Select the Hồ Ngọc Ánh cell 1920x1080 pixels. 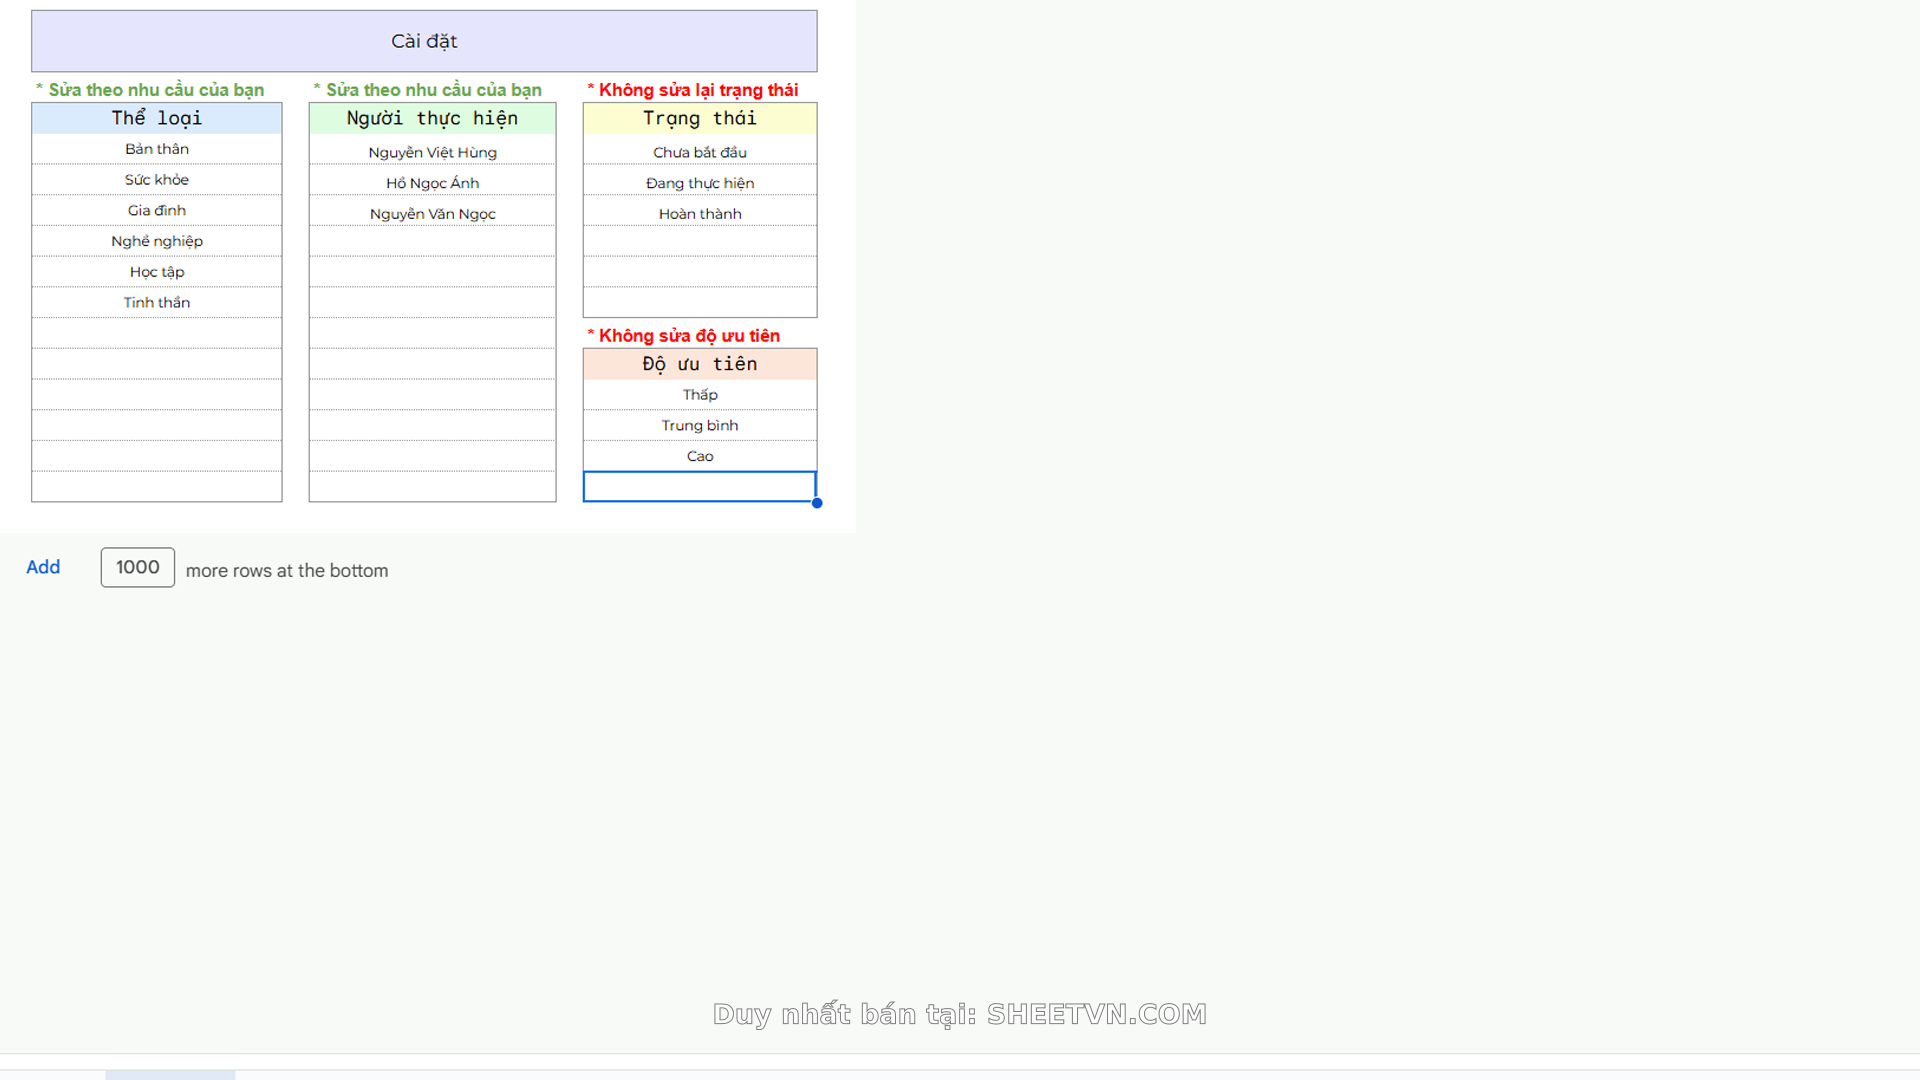click(x=432, y=183)
